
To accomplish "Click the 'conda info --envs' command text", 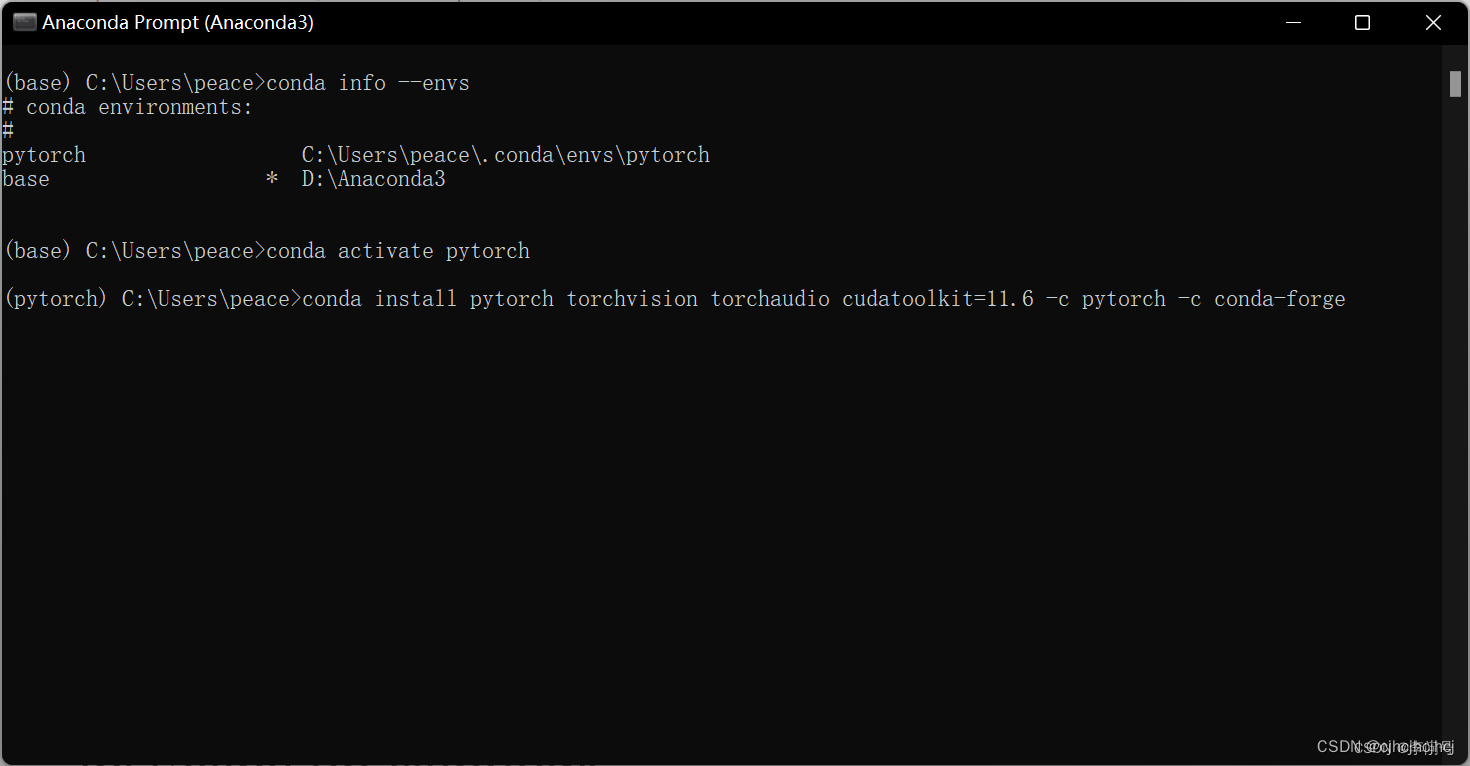I will pyautogui.click(x=368, y=83).
